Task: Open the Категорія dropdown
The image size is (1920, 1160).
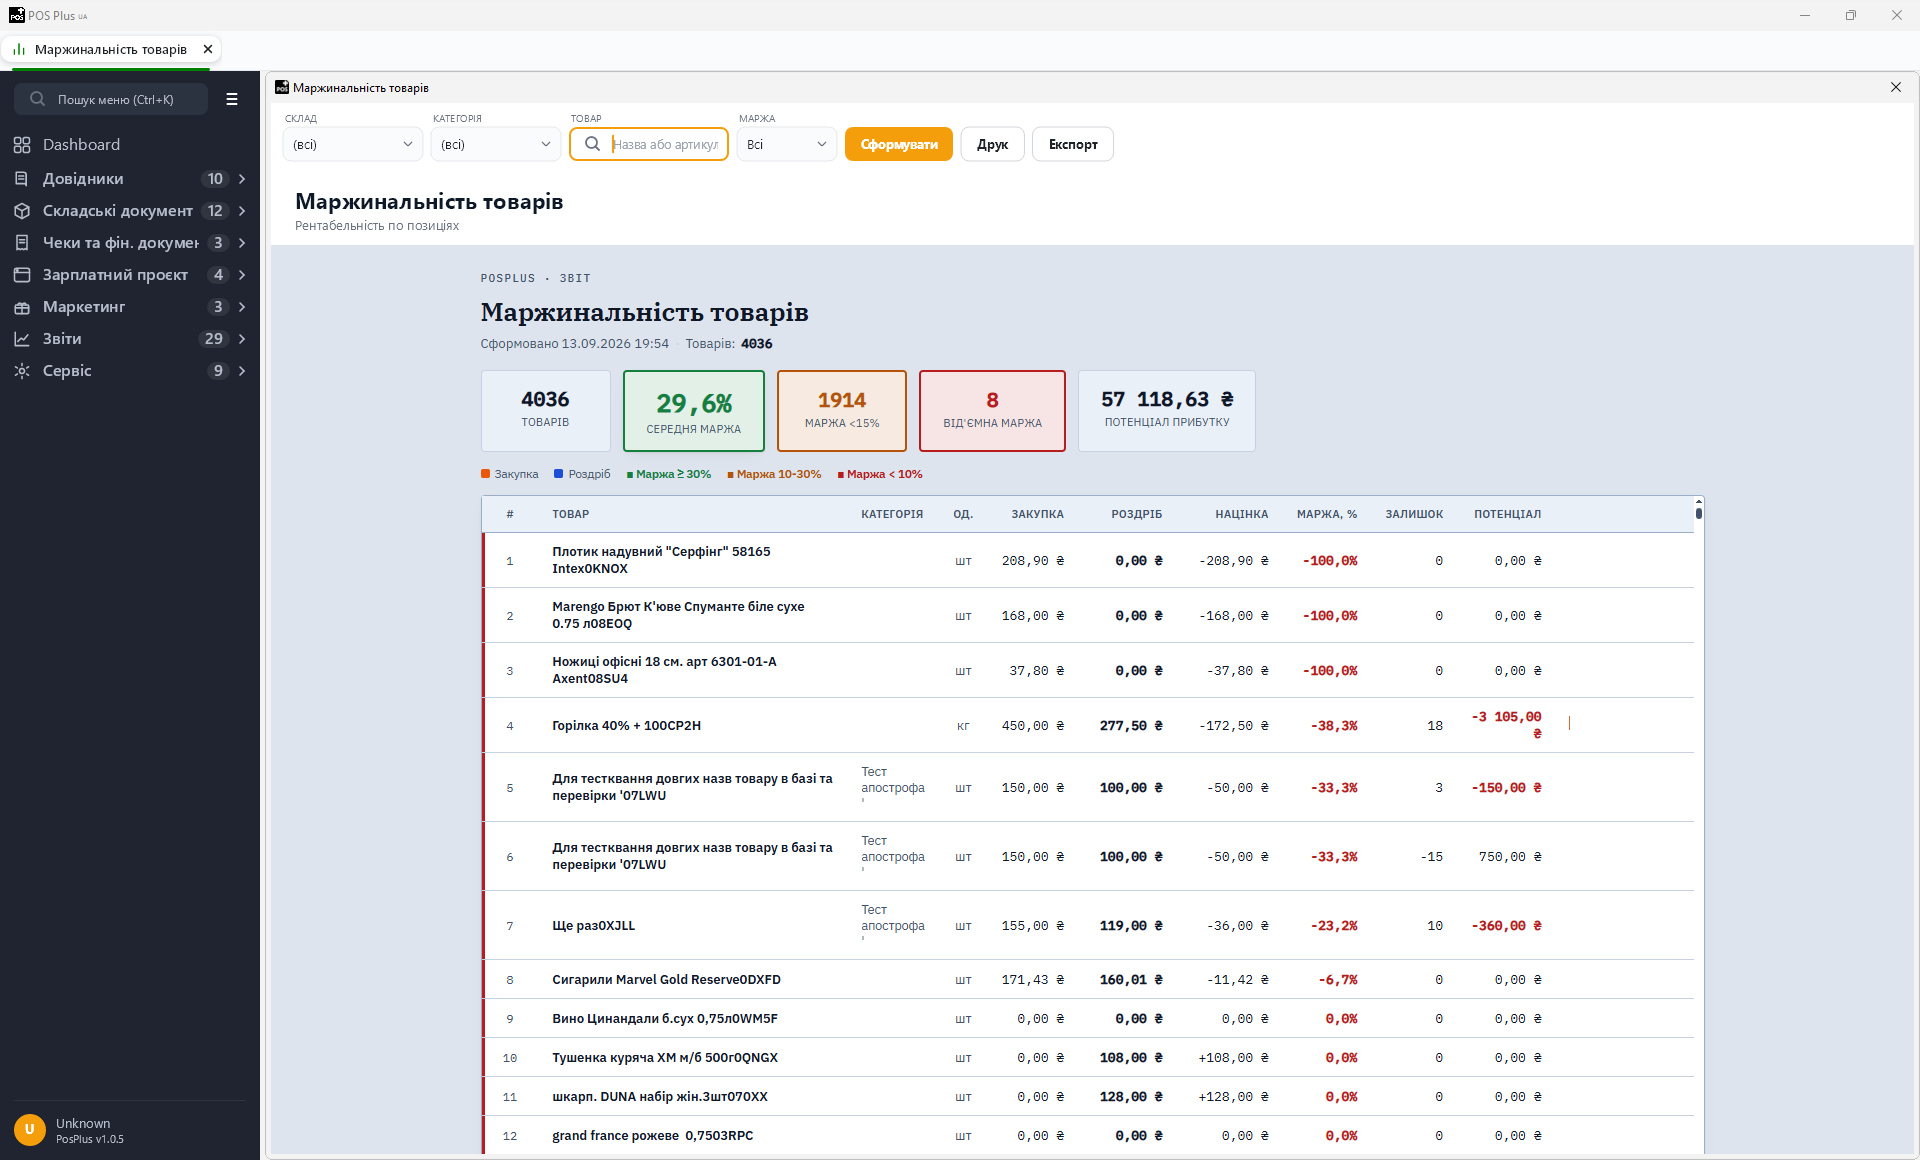Action: tap(496, 144)
